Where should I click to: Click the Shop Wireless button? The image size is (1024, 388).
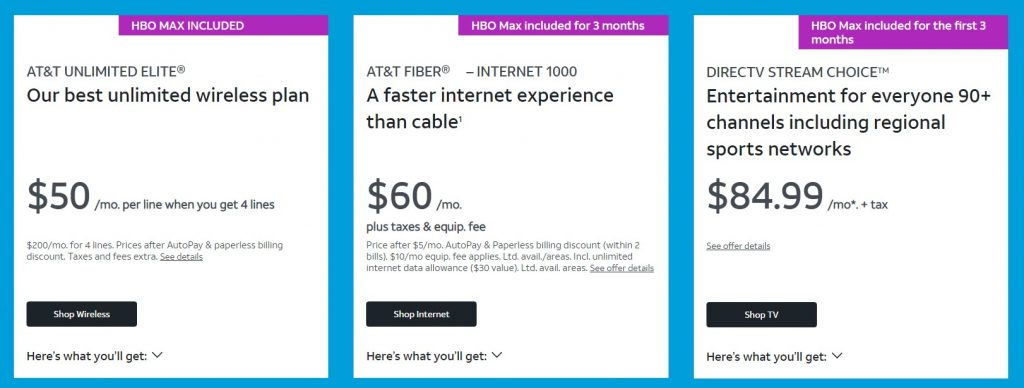82,314
